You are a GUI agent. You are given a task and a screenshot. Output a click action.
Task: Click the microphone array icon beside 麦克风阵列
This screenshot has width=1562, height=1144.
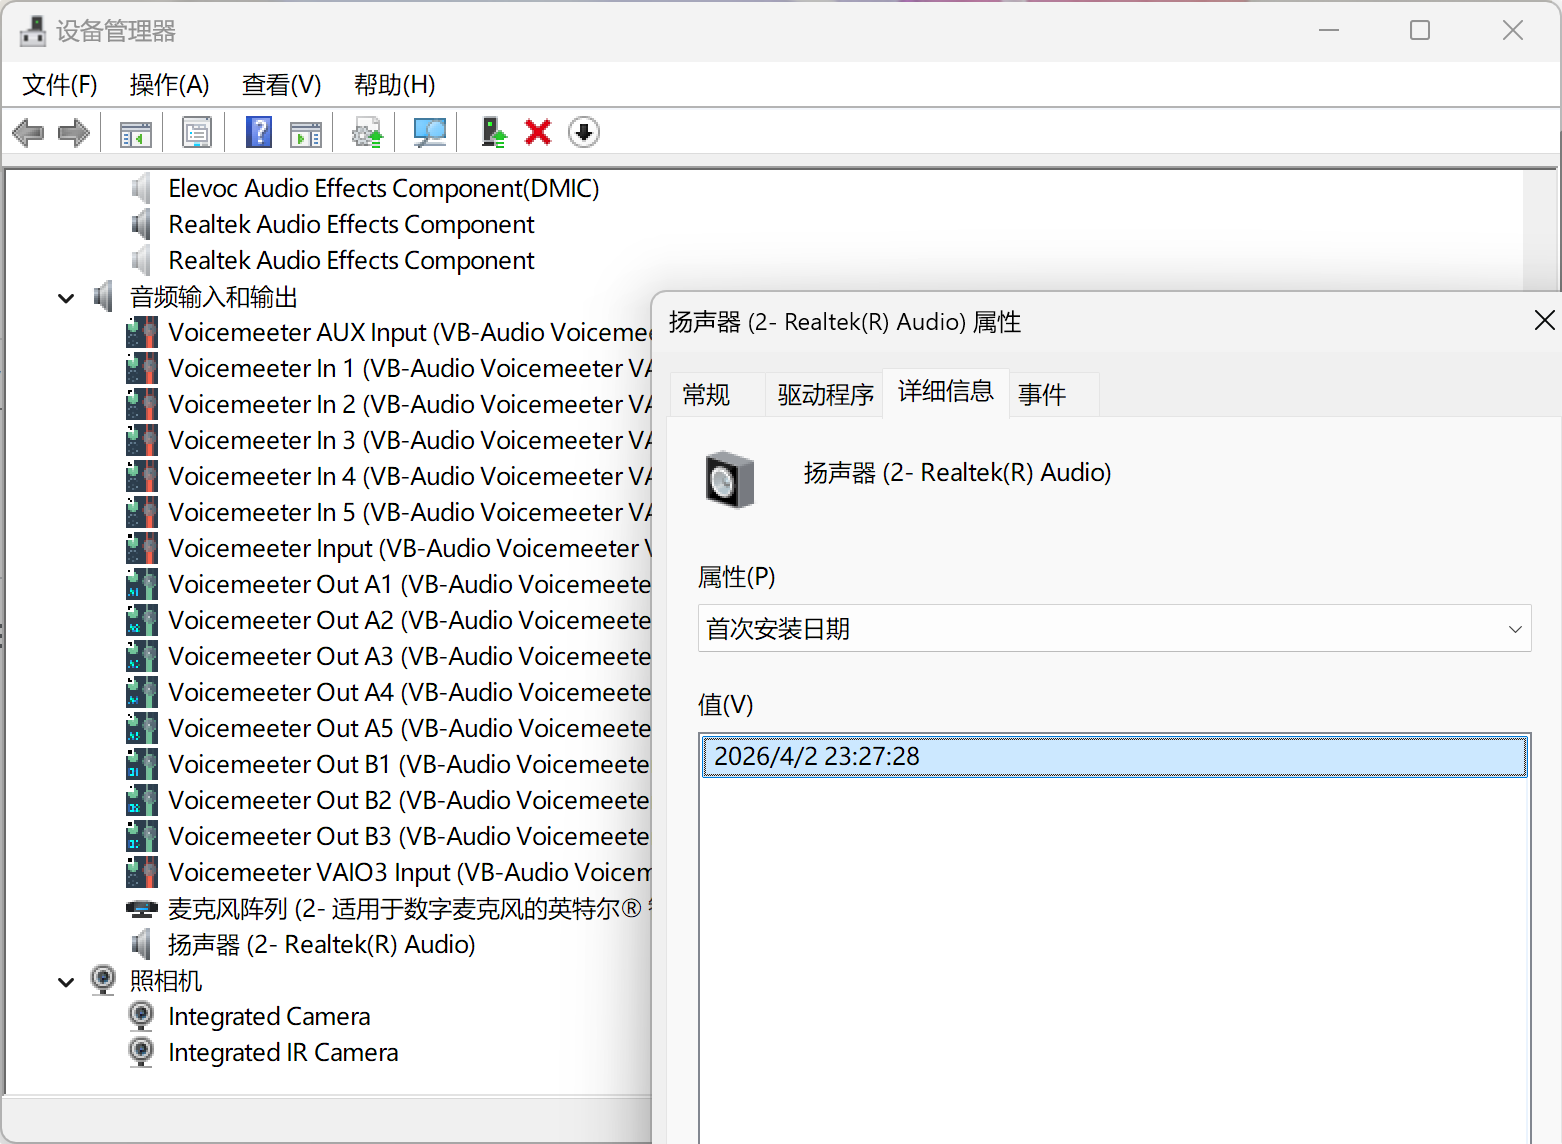click(142, 908)
